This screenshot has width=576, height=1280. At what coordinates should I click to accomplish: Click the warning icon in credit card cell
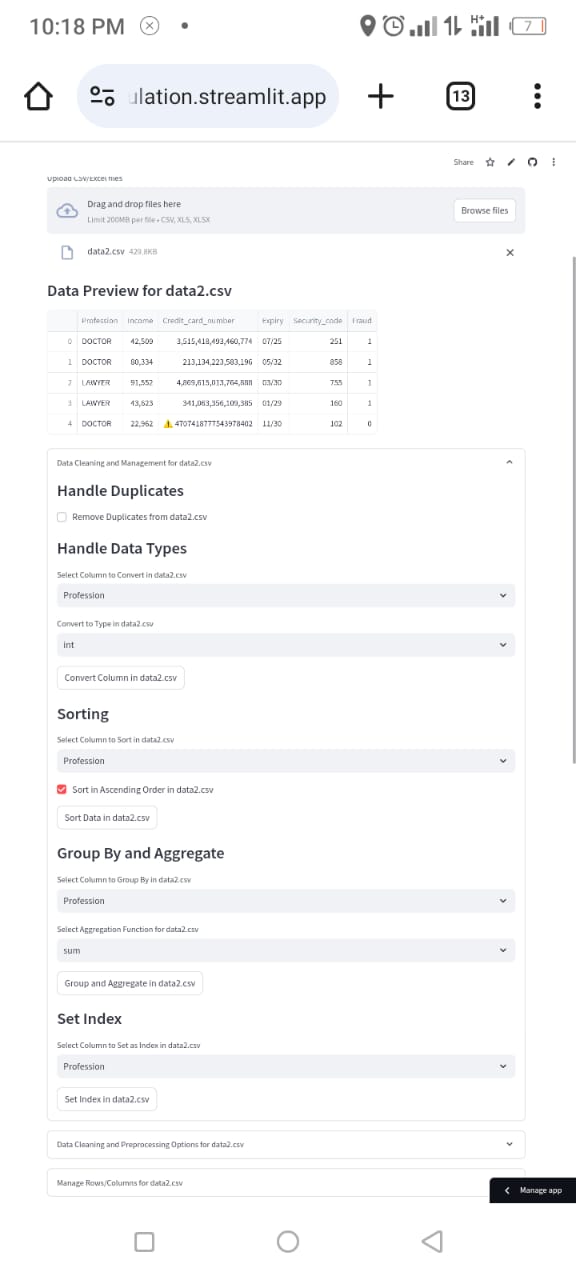pyautogui.click(x=167, y=424)
